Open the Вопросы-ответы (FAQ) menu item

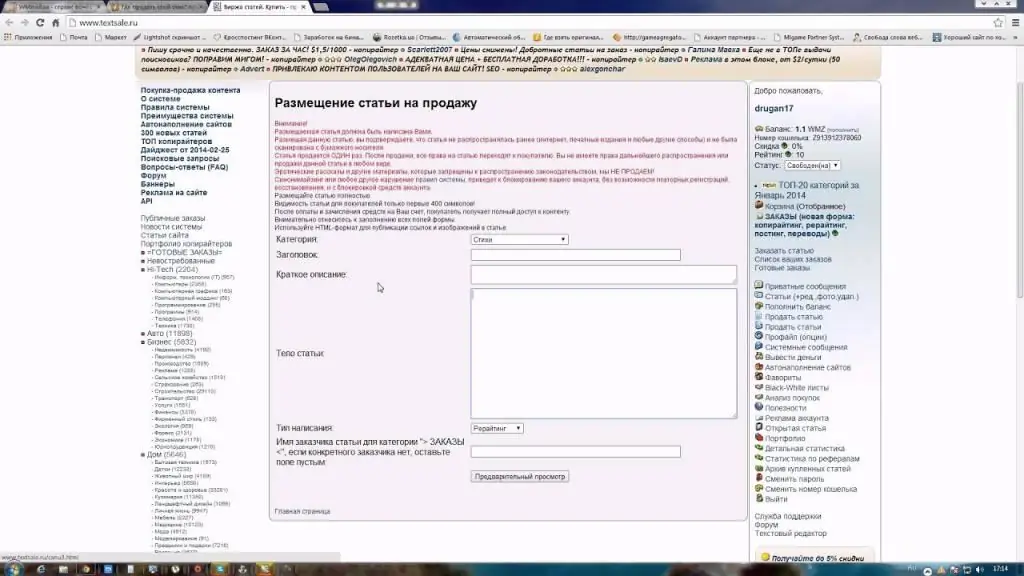[184, 167]
